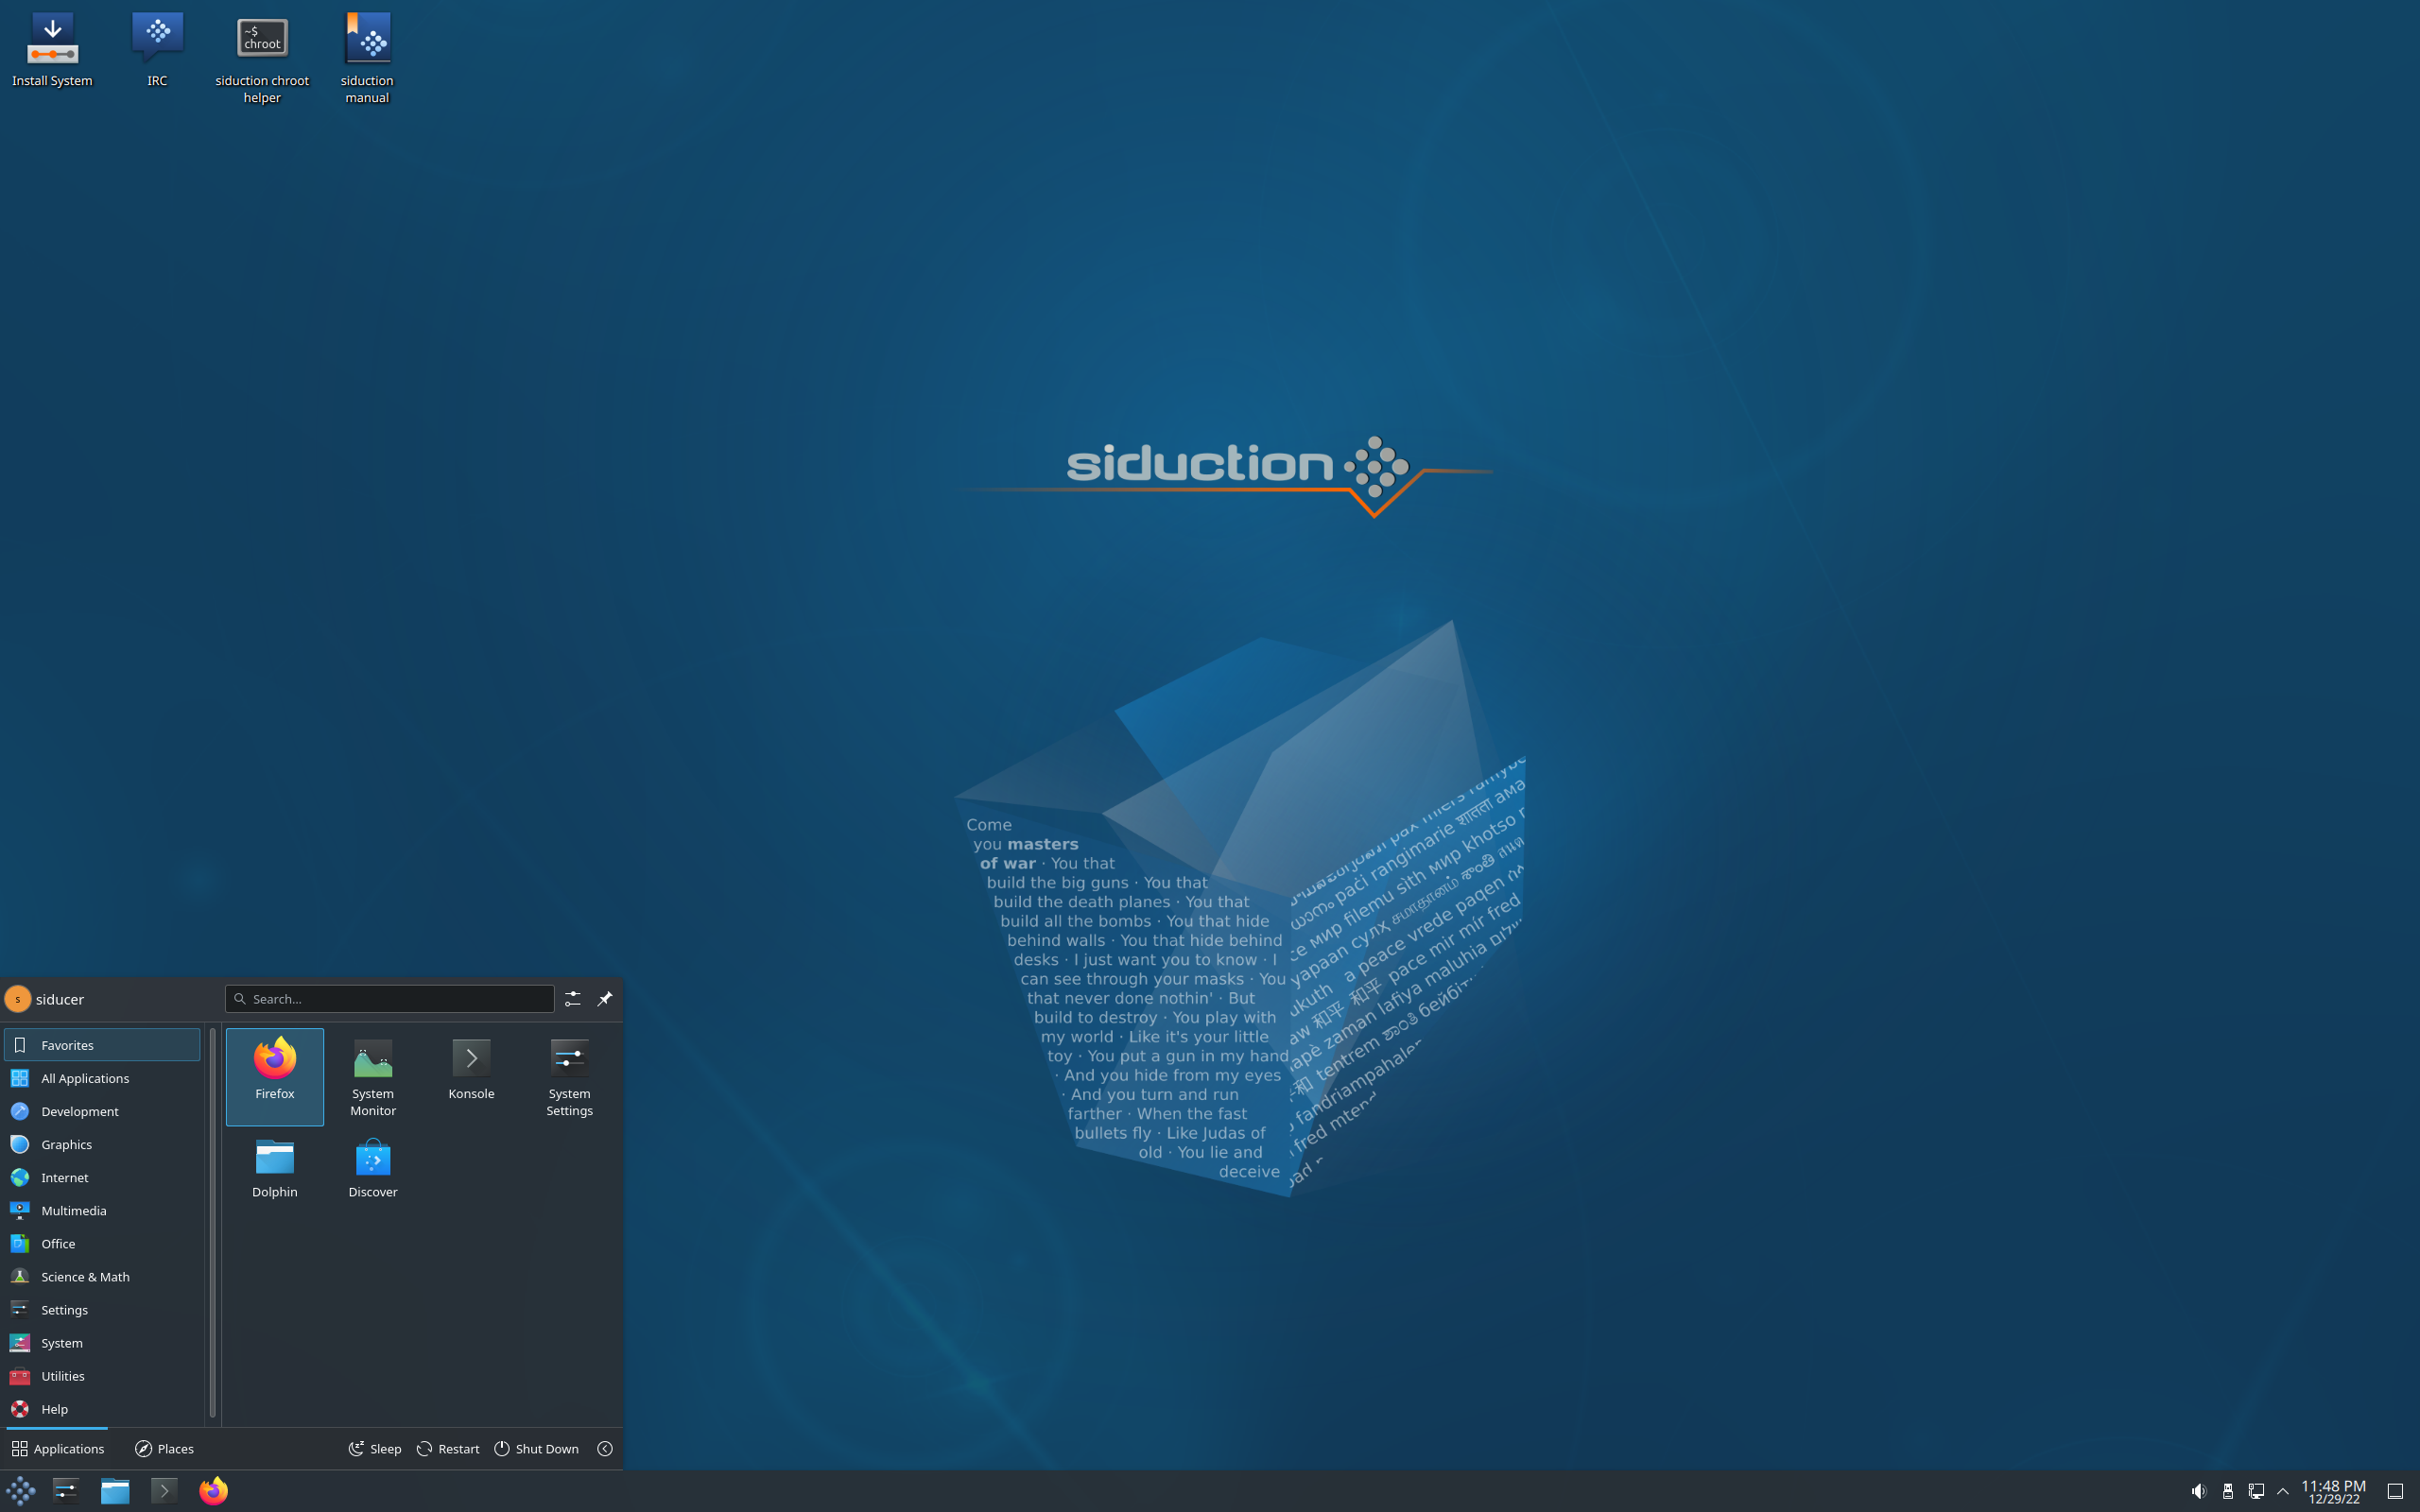The height and width of the screenshot is (1512, 2420).
Task: Click the clock showing 11:48 PM
Action: pyautogui.click(x=2333, y=1491)
